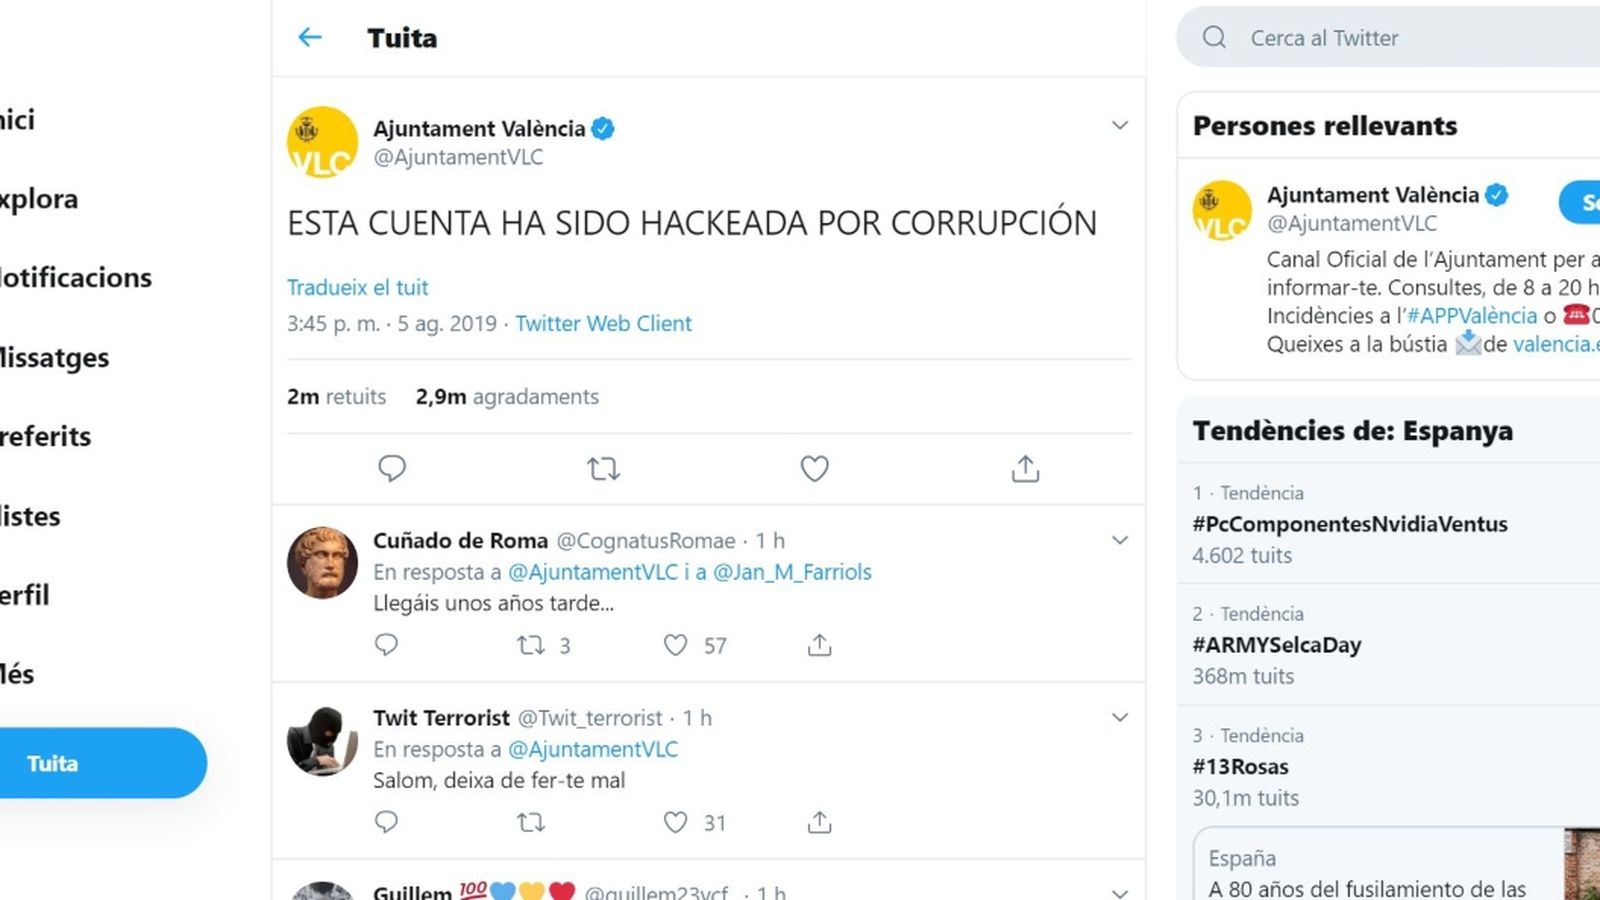The width and height of the screenshot is (1600, 900).
Task: Click the search magnifier icon
Action: pos(1215,37)
